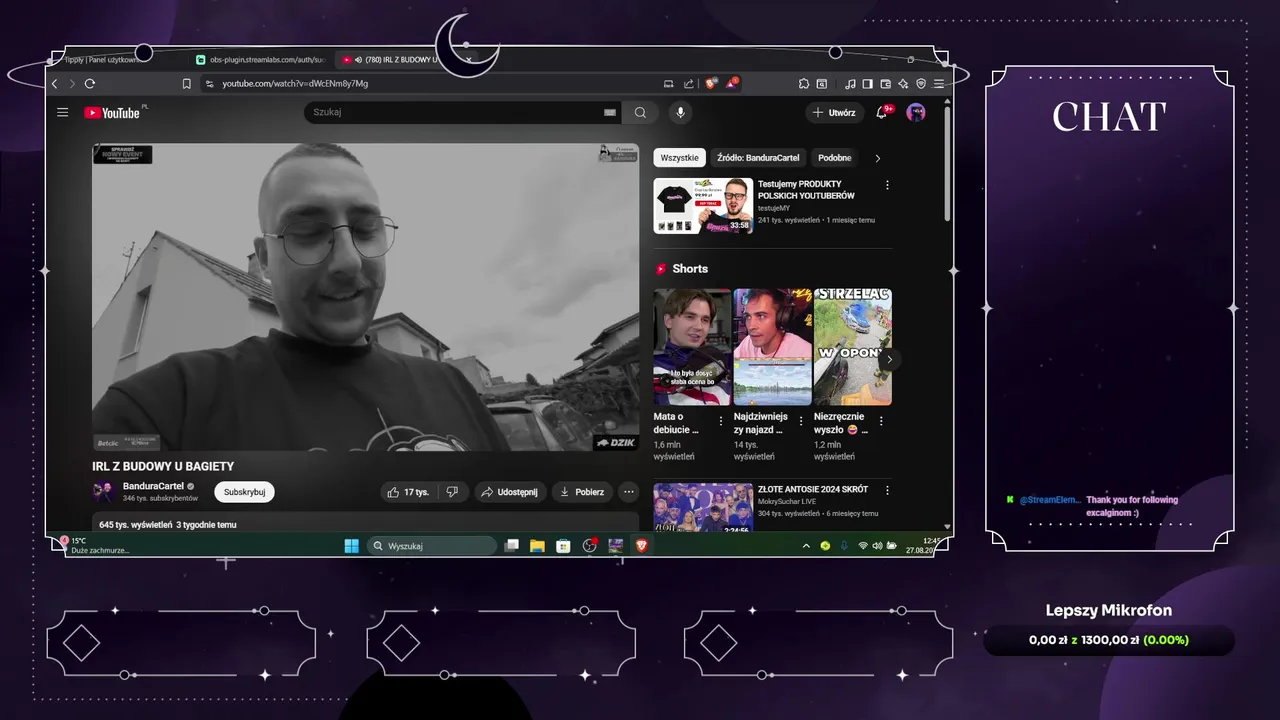Reload the page with the refresh icon
This screenshot has width=1280, height=720.
[90, 84]
